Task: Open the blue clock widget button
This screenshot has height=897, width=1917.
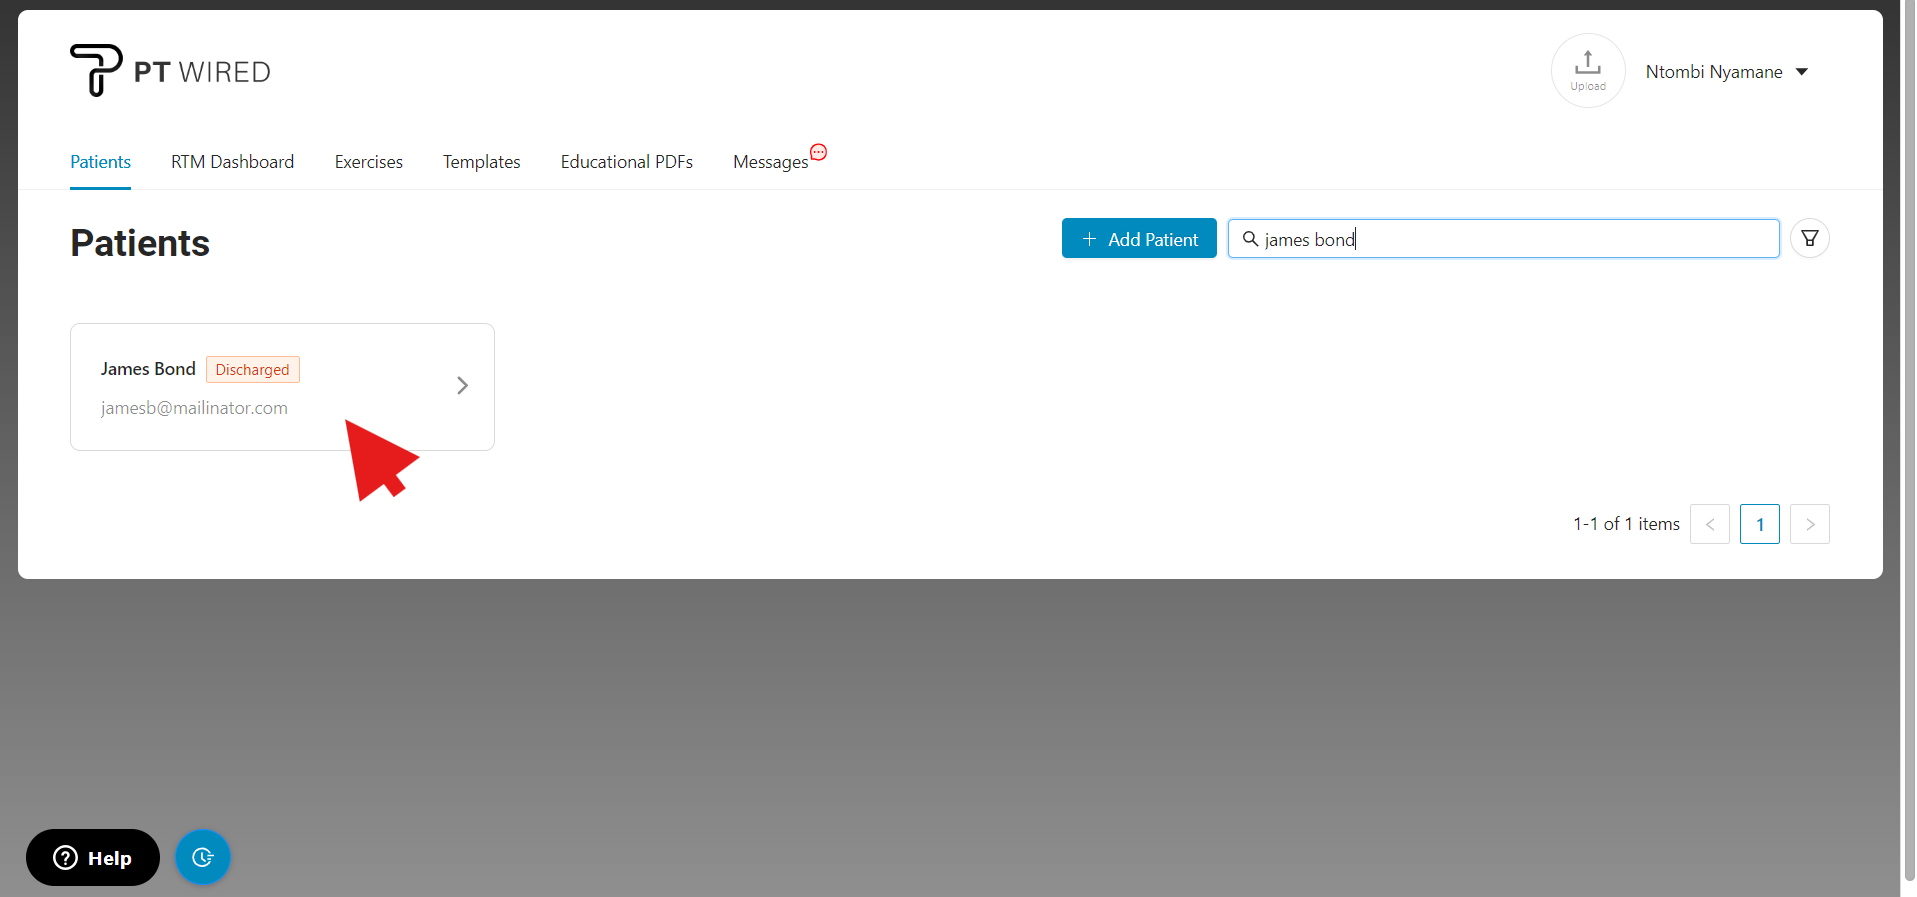Action: coord(203,857)
